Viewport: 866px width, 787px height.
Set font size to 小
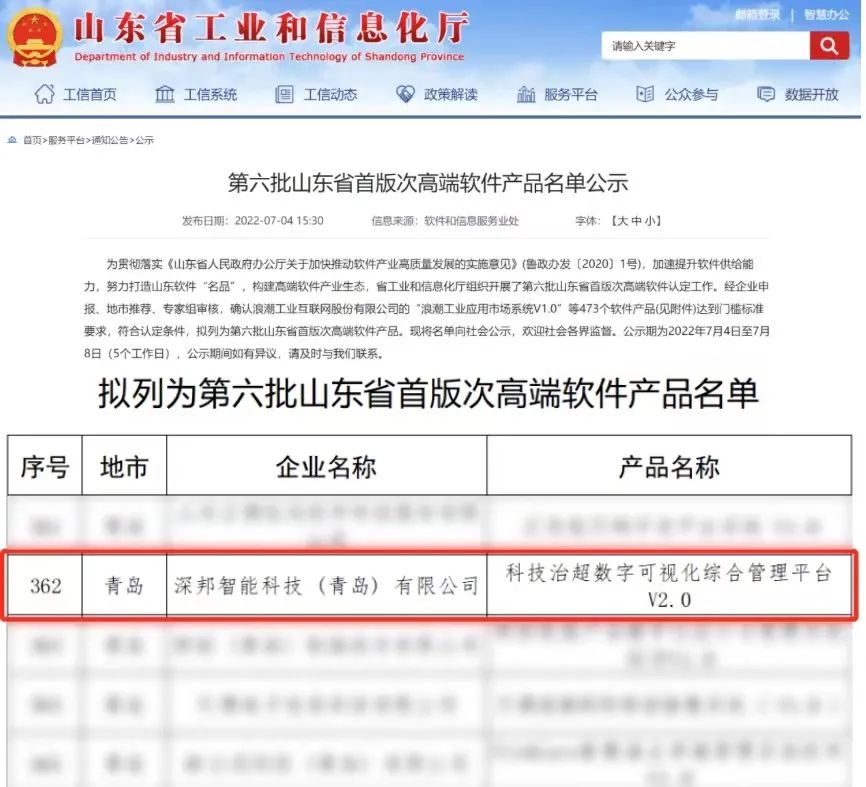(651, 220)
